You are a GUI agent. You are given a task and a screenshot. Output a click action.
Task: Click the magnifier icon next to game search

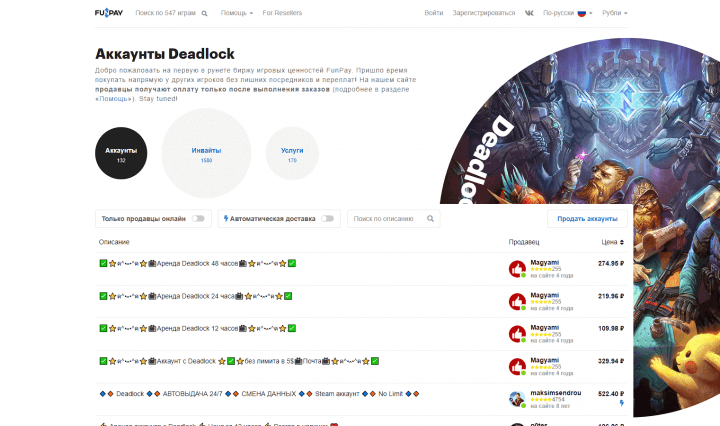point(204,13)
